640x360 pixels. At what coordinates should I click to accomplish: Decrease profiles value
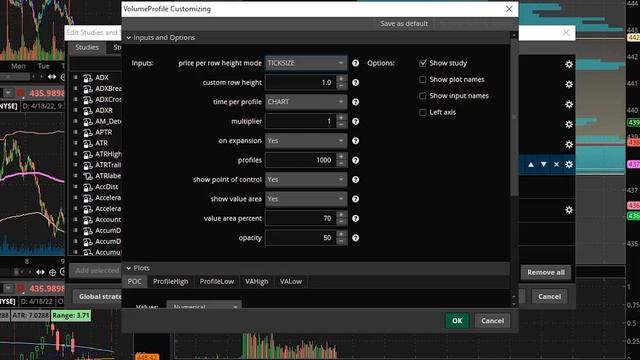click(x=341, y=164)
